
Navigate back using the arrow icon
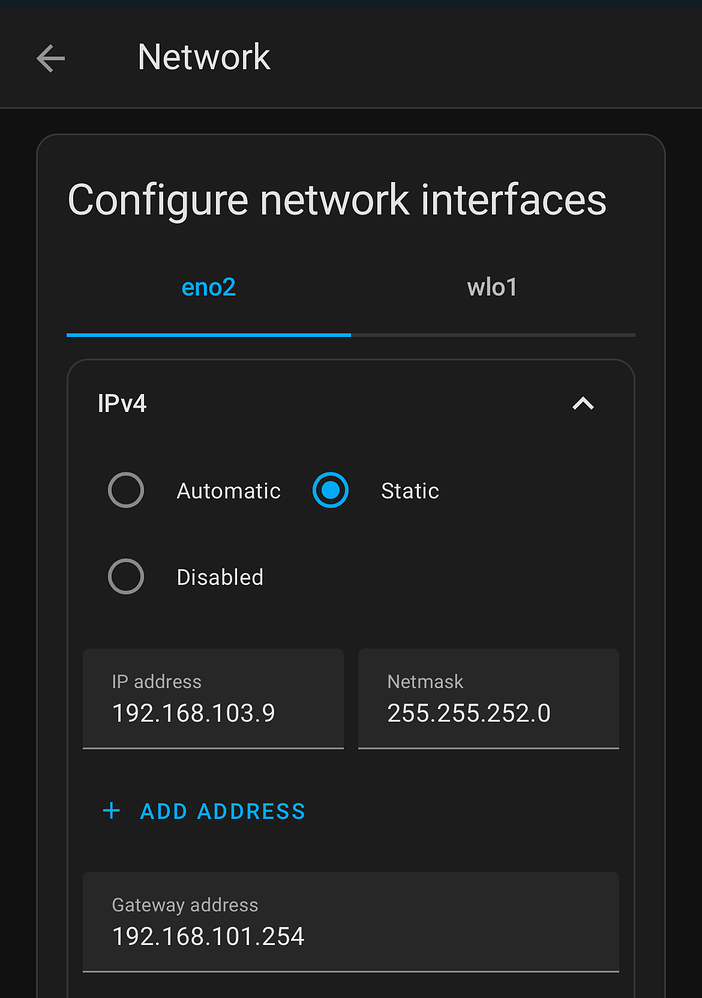(50, 58)
